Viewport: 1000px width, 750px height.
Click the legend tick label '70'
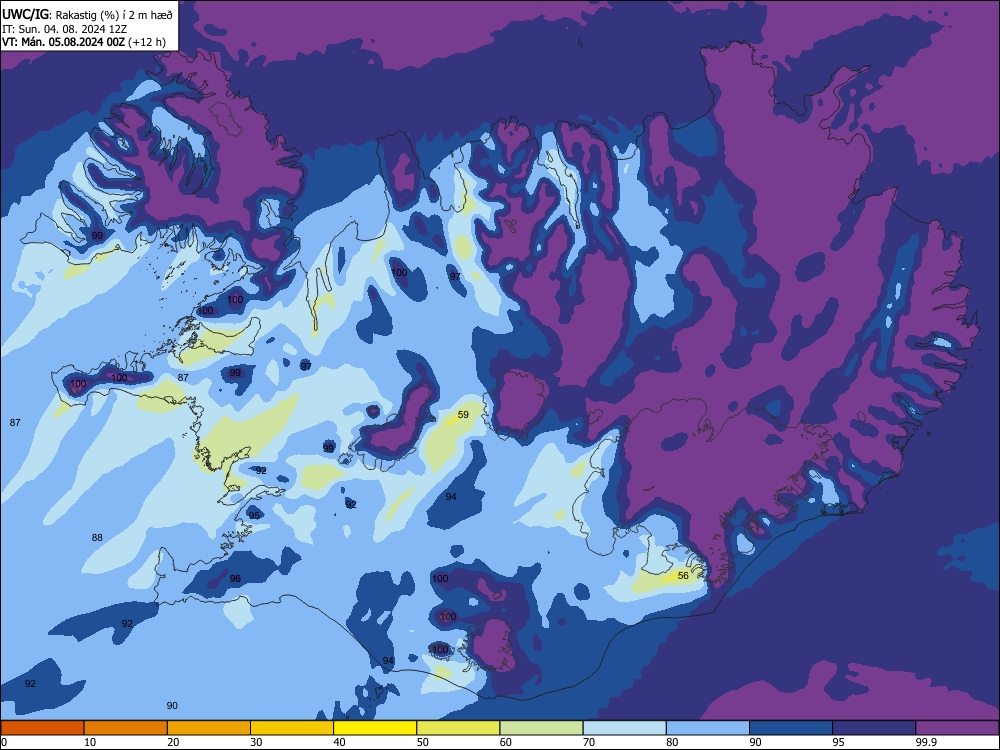(x=589, y=742)
